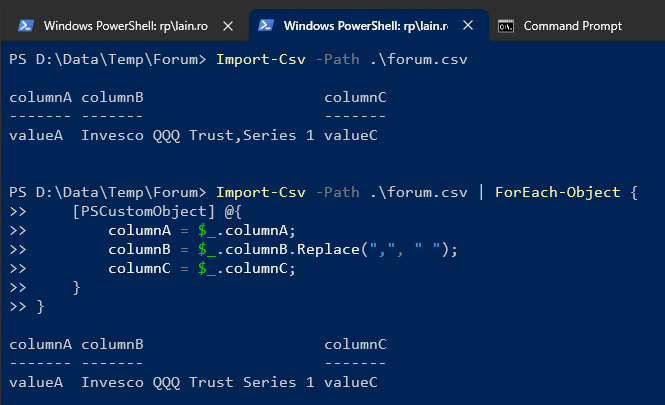
Task: Click the first Import-Csv command text
Action: point(261,59)
